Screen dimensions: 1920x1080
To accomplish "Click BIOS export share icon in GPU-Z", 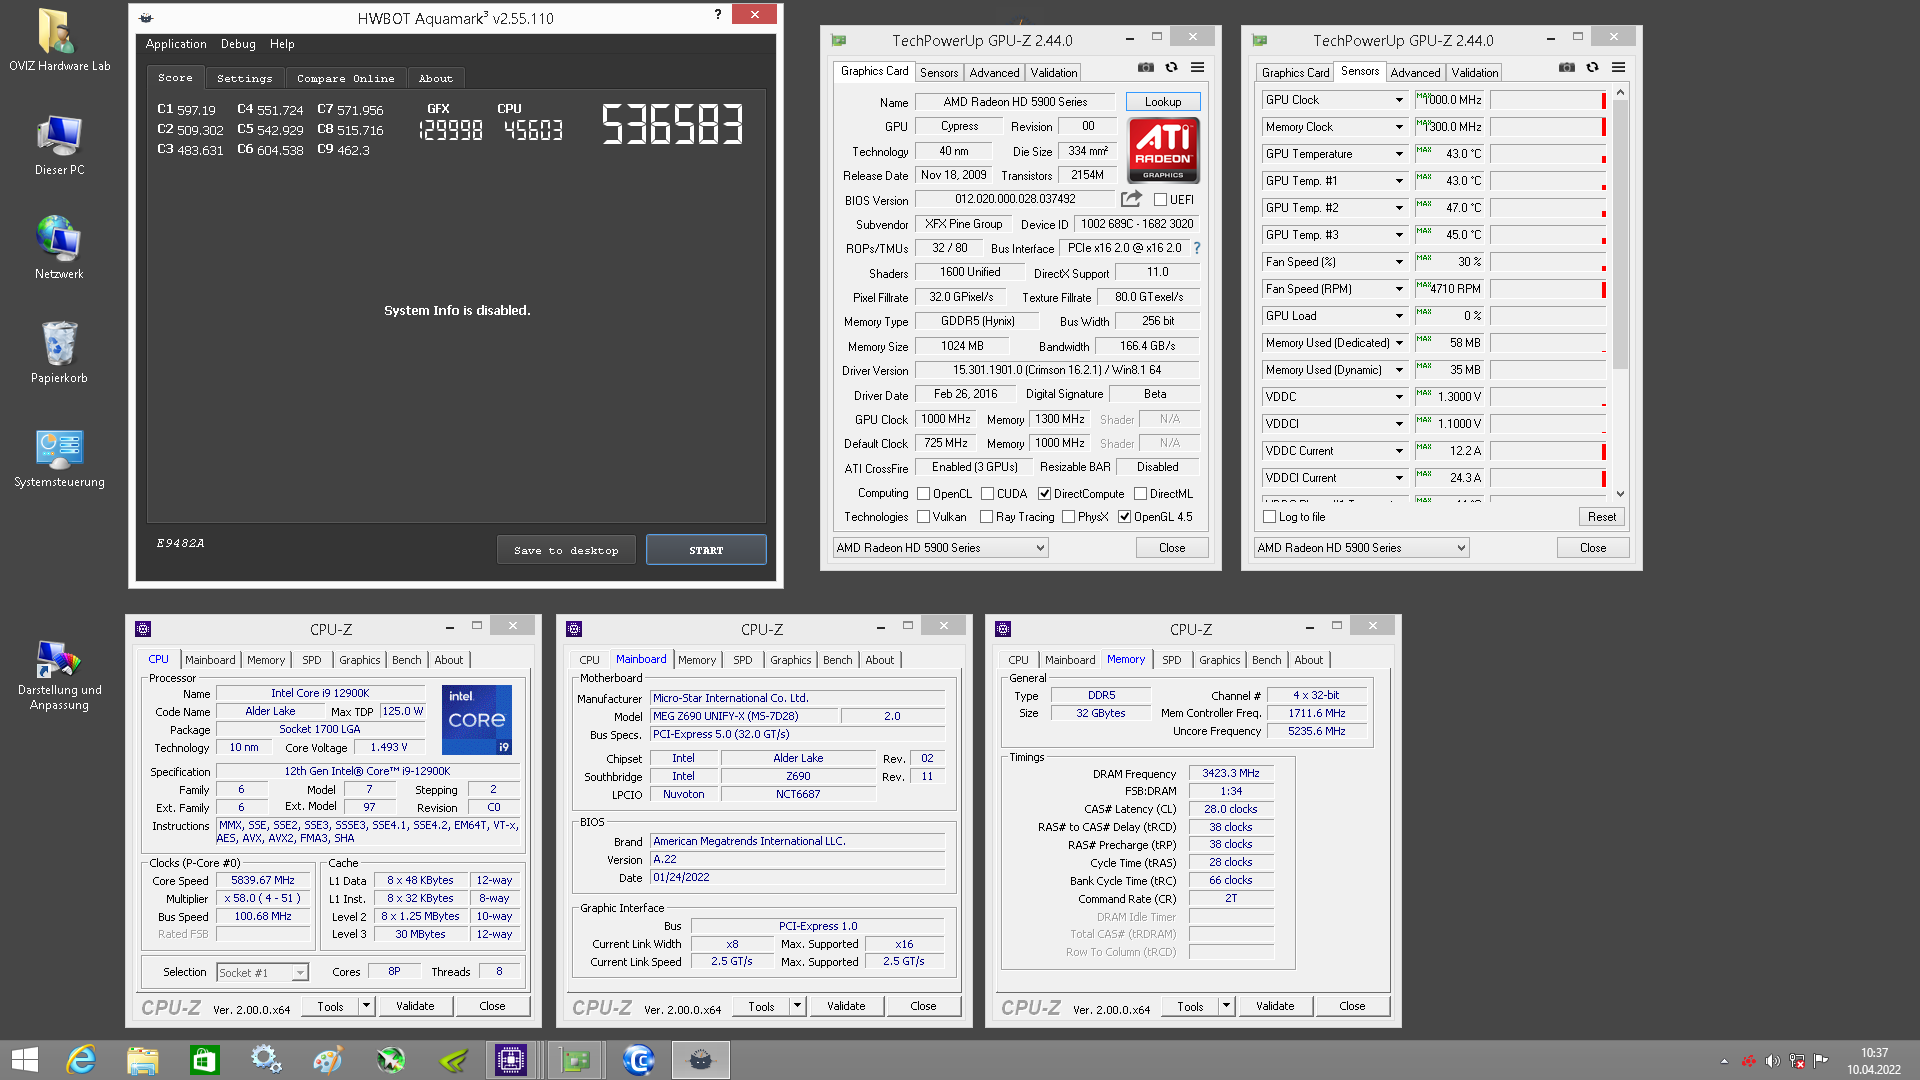I will (x=1131, y=199).
